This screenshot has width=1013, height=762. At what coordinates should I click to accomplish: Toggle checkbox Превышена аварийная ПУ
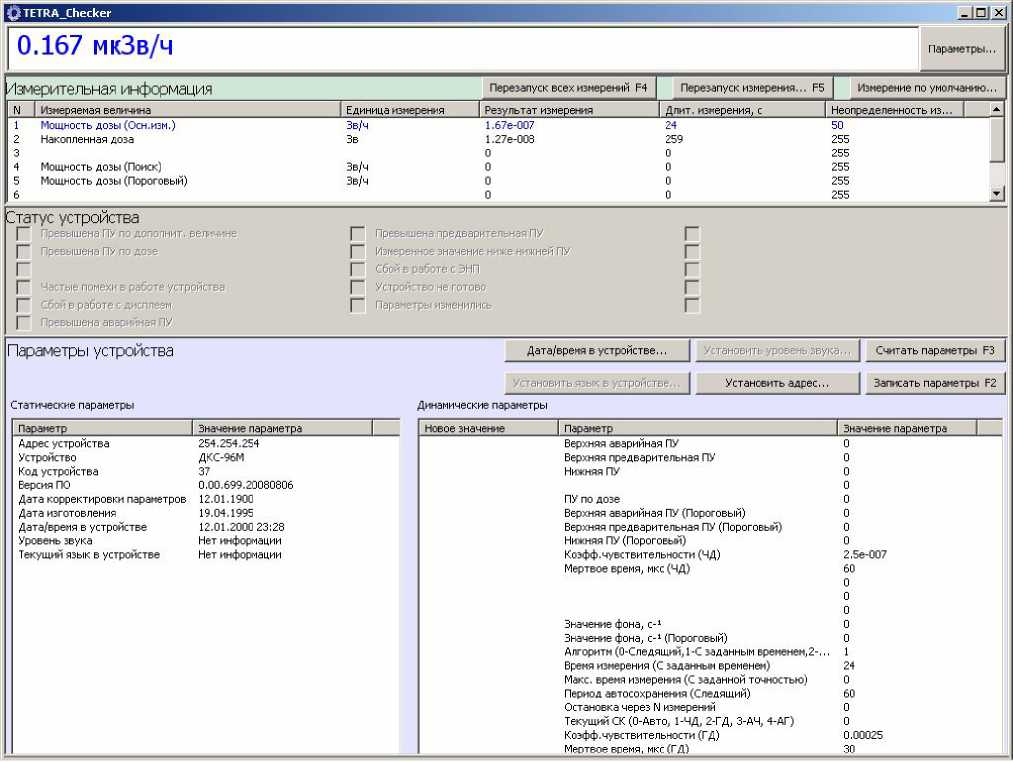coord(23,323)
